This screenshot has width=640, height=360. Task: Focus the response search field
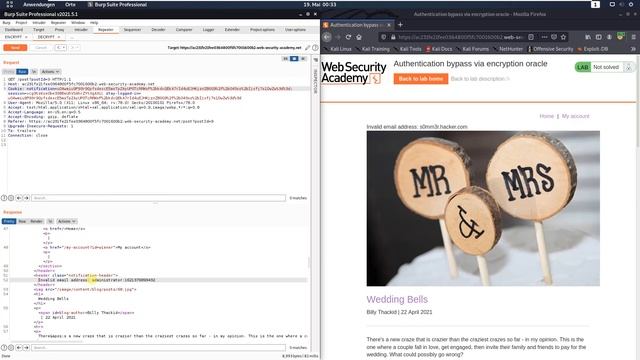pos(158,348)
